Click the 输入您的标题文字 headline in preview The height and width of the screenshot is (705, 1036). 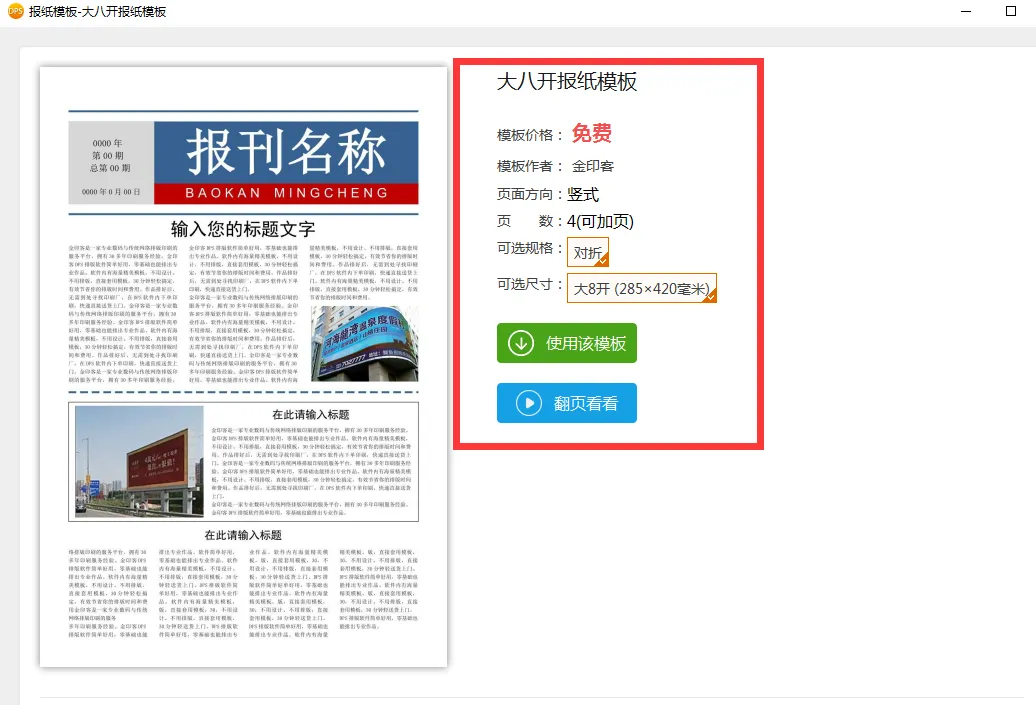(x=243, y=229)
